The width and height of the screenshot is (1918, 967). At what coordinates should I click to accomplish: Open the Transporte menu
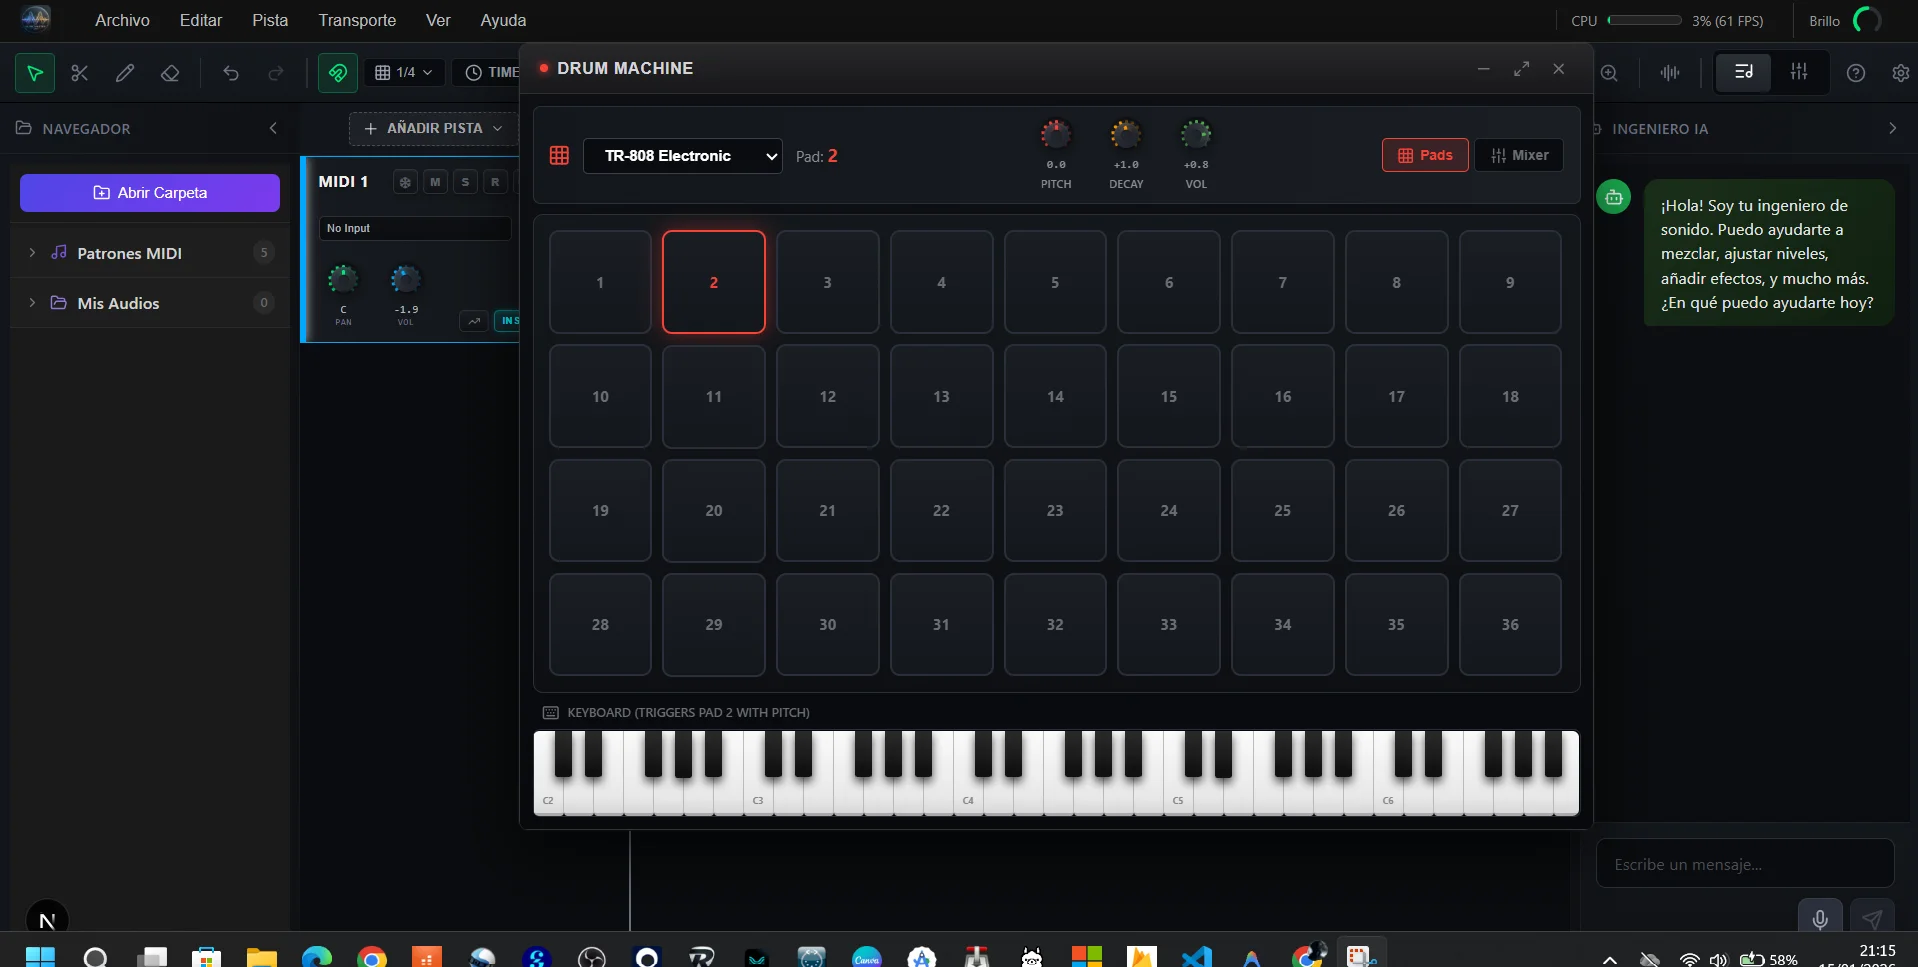(357, 20)
